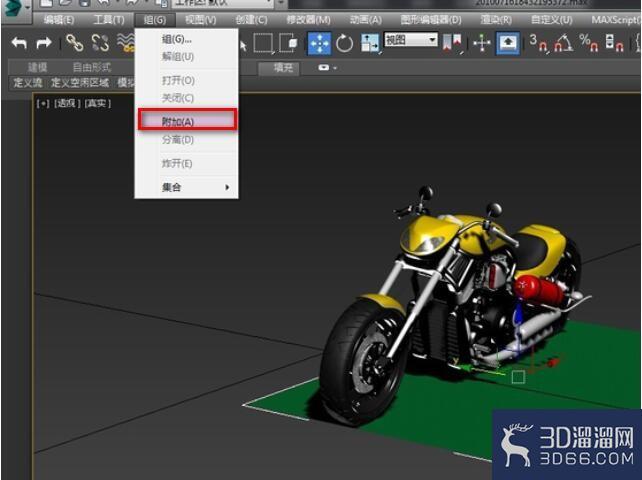Select the Link objects chain tool
This screenshot has height=480, width=642.
coord(75,43)
